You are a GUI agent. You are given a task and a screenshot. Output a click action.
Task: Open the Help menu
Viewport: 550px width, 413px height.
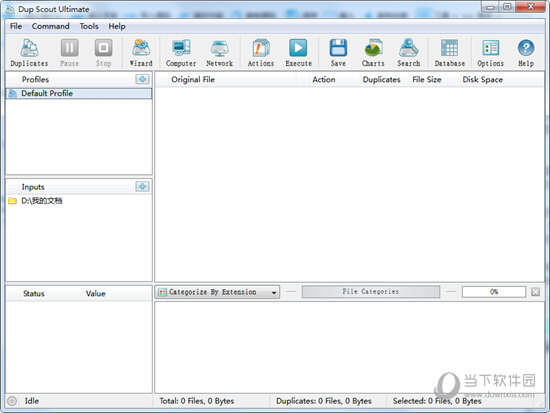coord(117,26)
